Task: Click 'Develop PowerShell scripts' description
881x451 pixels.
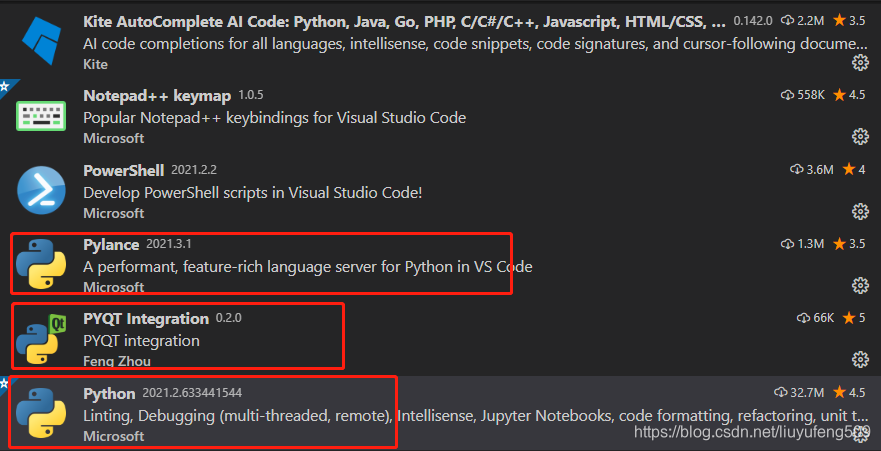Action: click(253, 193)
